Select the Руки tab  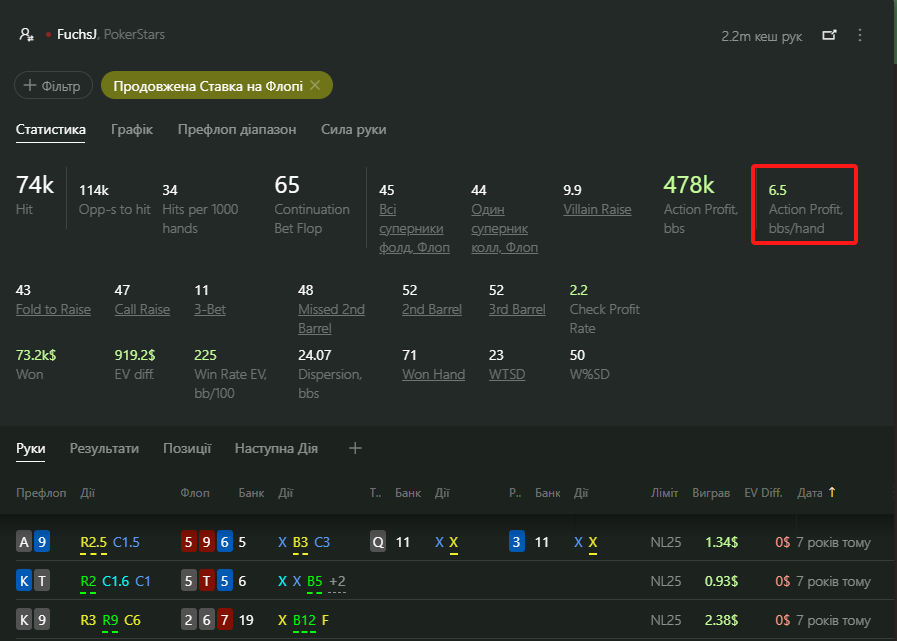pos(30,448)
